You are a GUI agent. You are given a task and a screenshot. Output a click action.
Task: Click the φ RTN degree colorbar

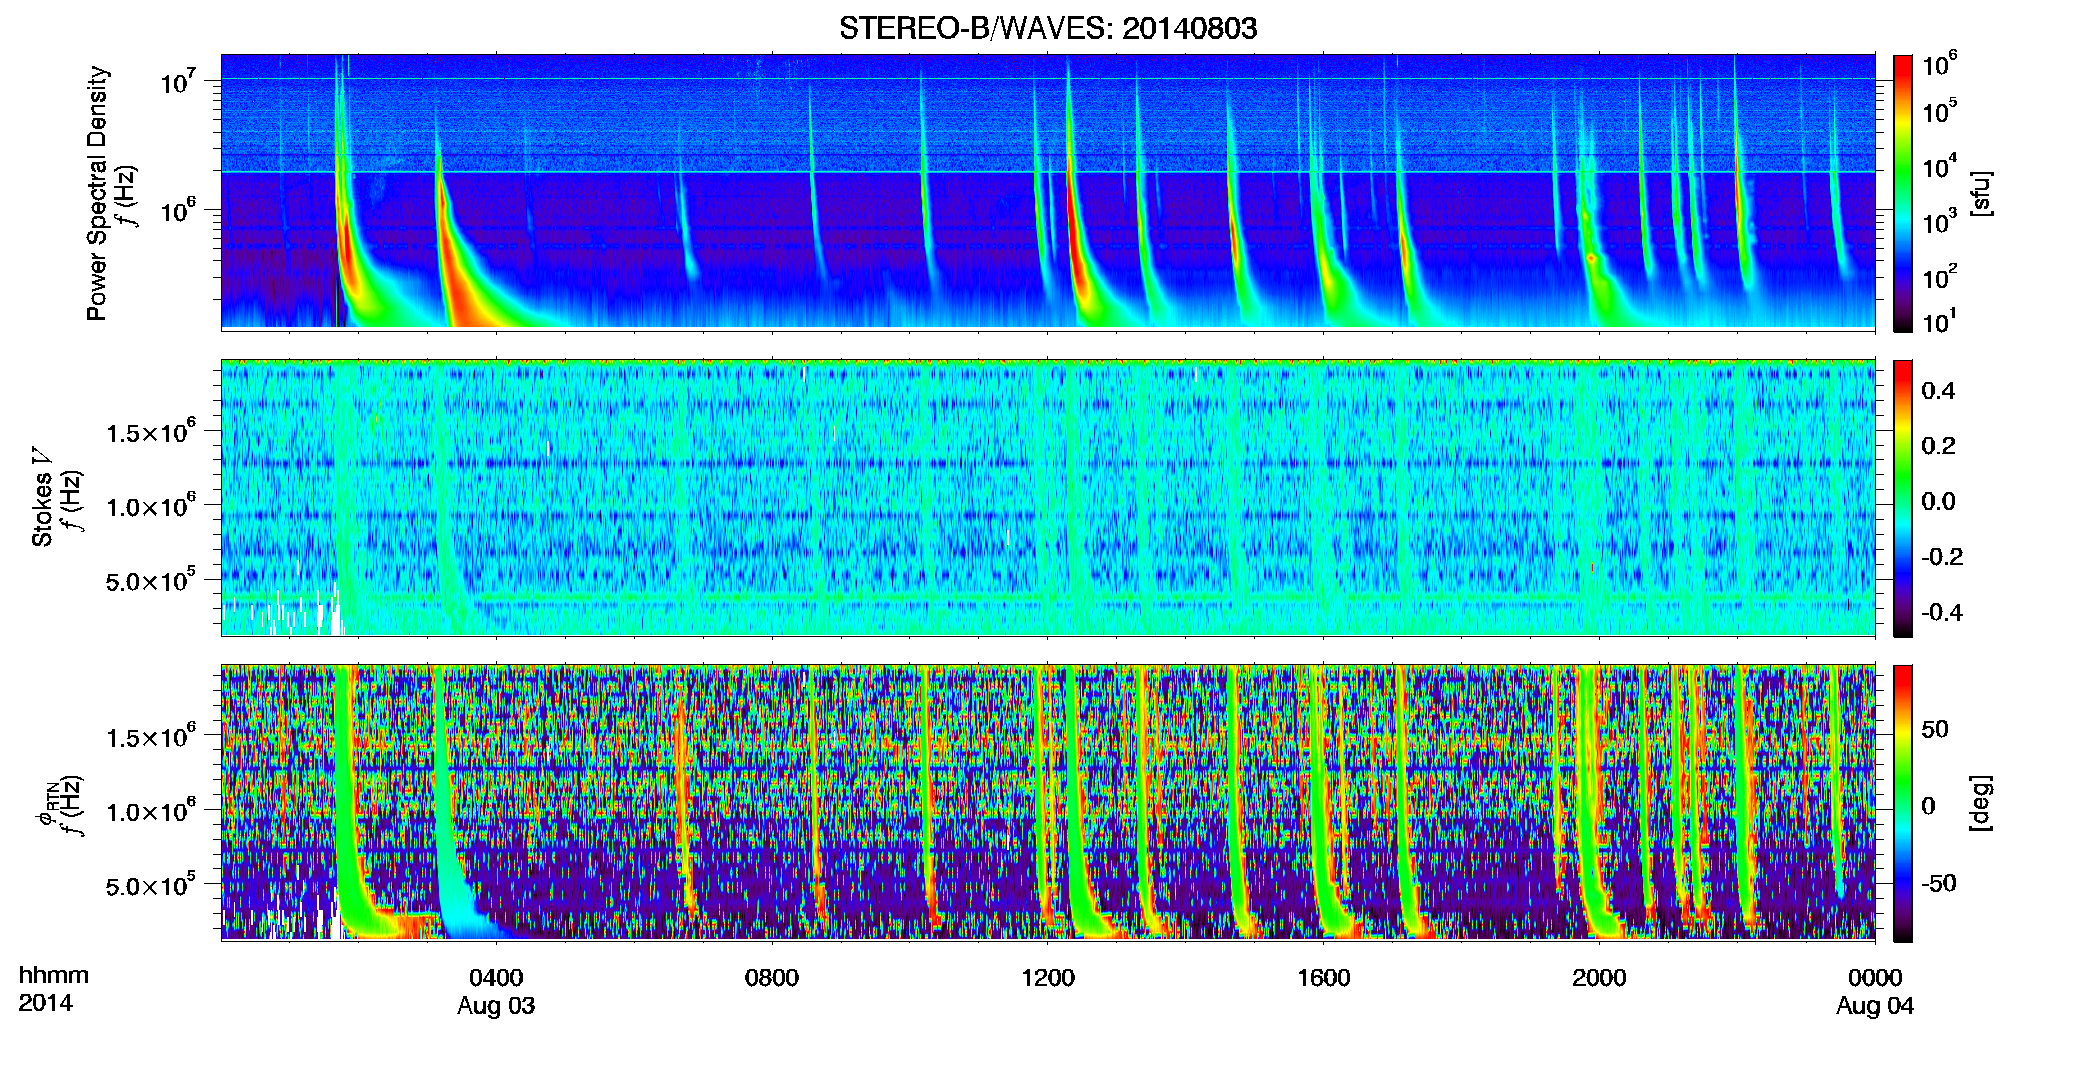(1903, 803)
